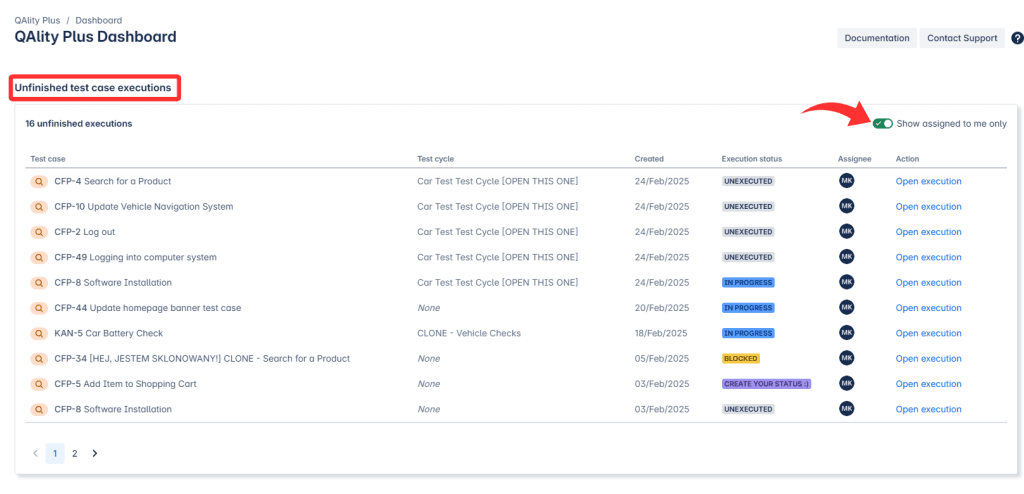The height and width of the screenshot is (494, 1024).
Task: Toggle Show assigned to me only switch
Action: 883,124
